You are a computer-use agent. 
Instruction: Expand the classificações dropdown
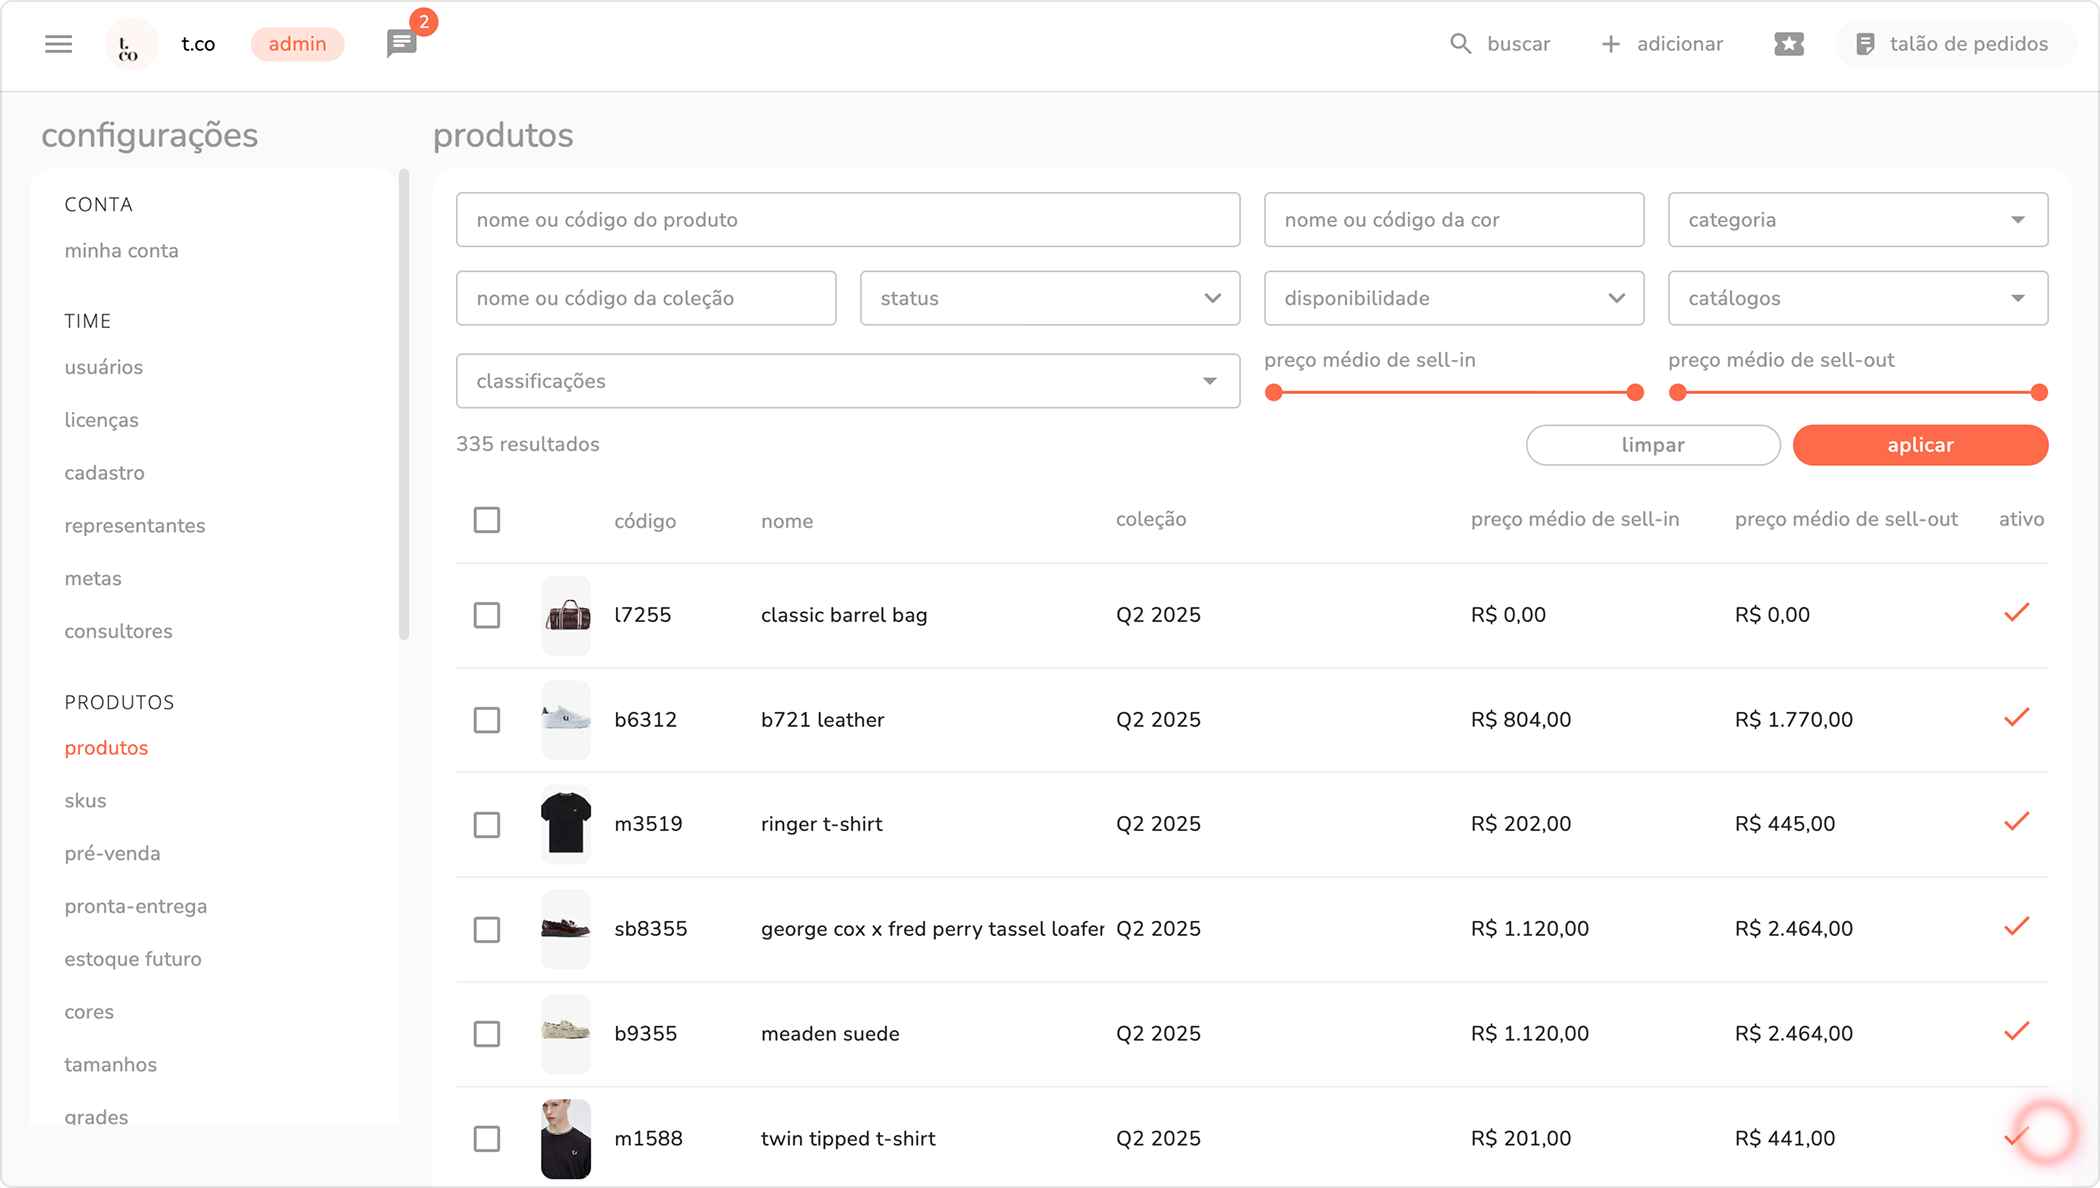[847, 381]
